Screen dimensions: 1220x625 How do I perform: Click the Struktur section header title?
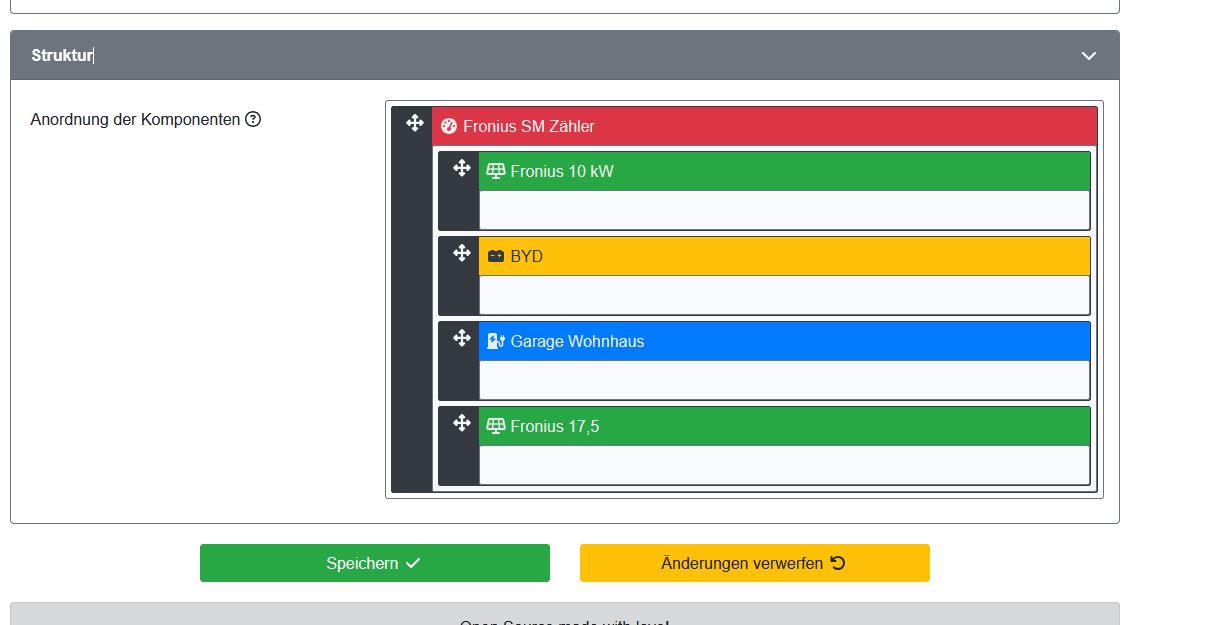click(61, 56)
